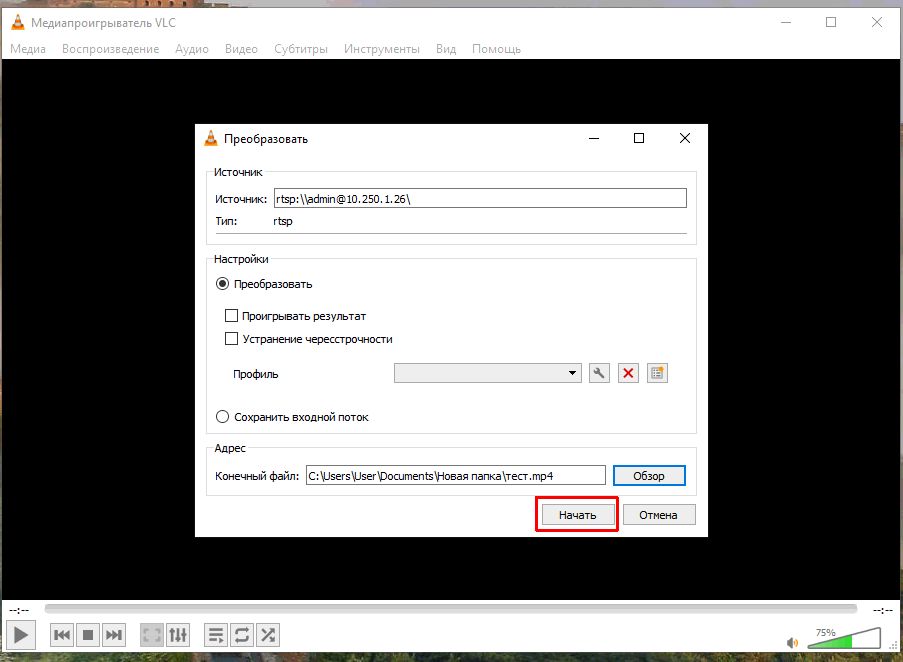Go to previous media track
The height and width of the screenshot is (662, 903).
(62, 635)
